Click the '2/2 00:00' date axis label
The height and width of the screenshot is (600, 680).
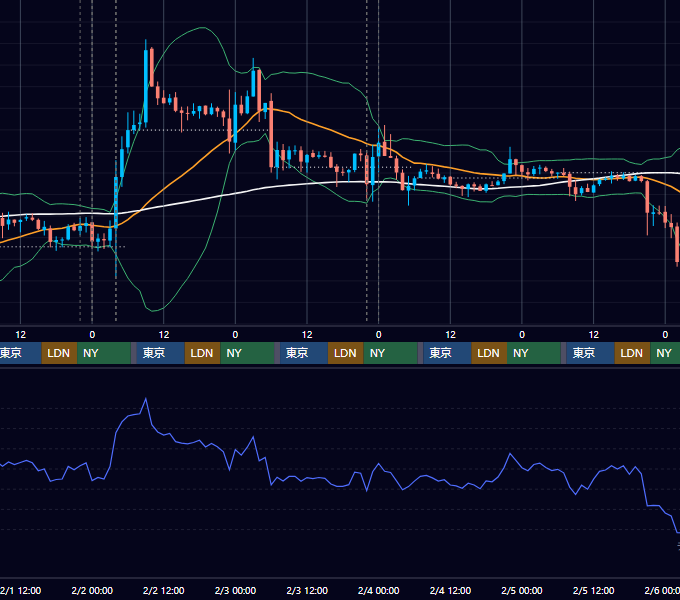pos(92,590)
